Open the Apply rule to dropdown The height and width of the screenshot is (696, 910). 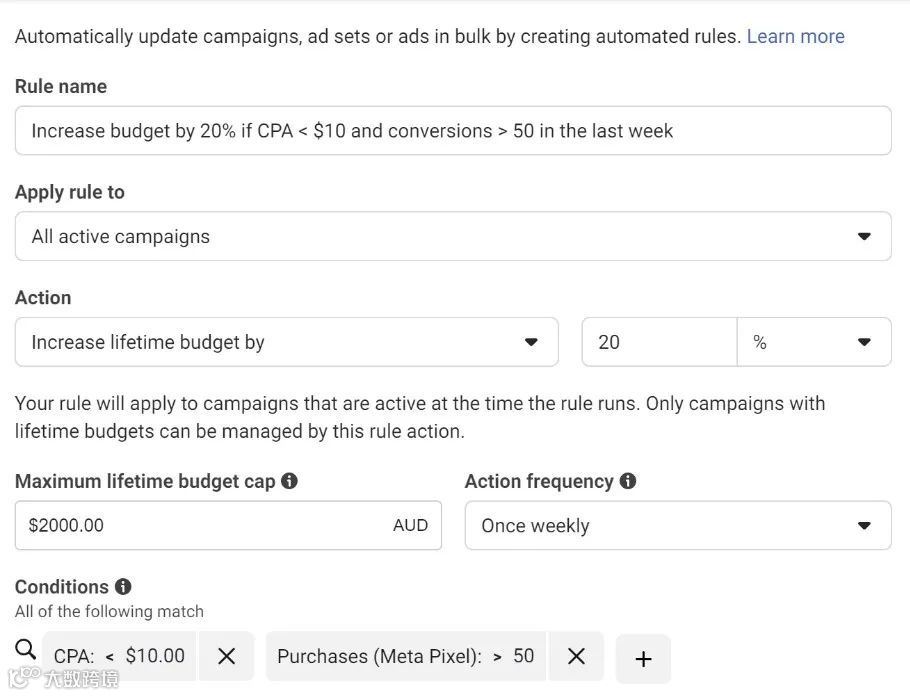[452, 237]
